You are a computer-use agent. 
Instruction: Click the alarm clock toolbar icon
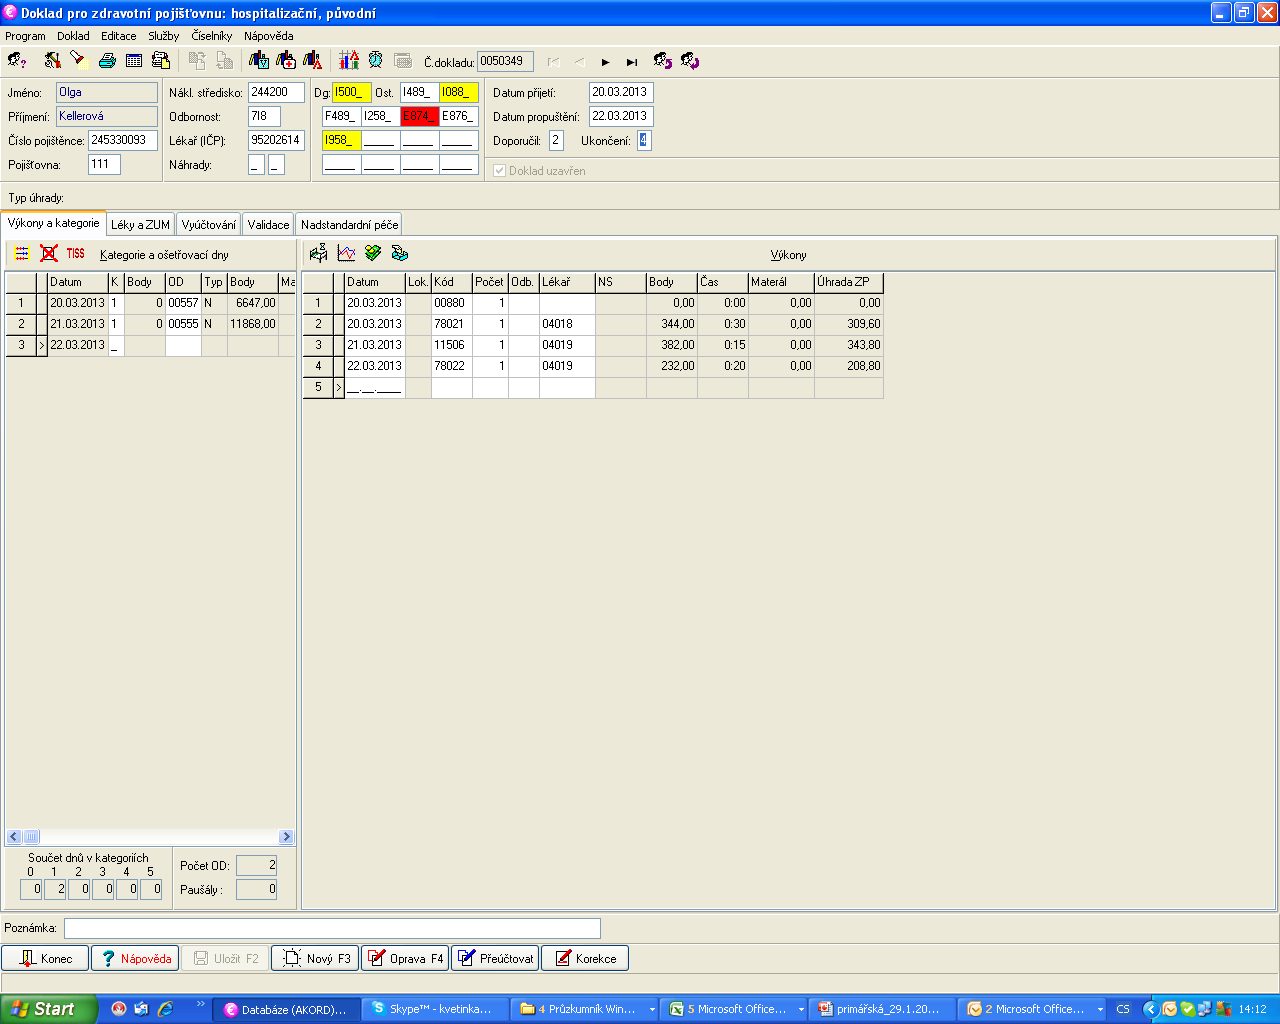(375, 61)
